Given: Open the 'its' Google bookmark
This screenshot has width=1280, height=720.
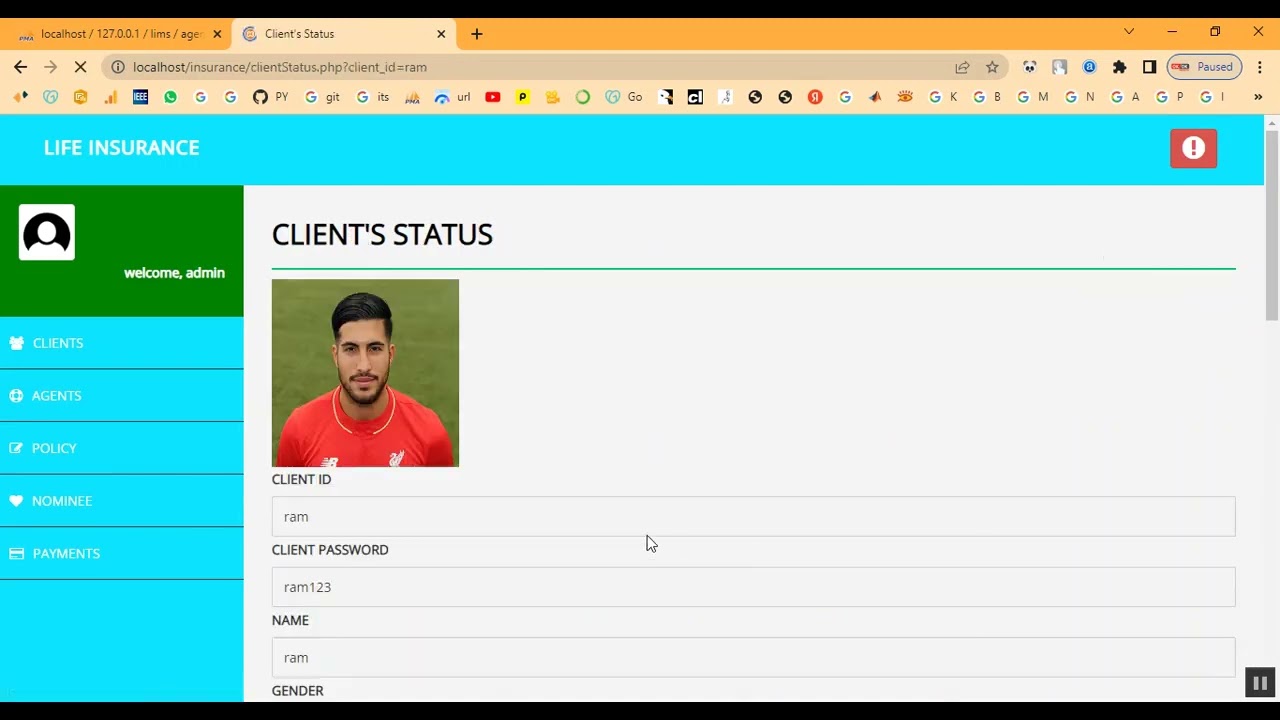Looking at the screenshot, I should coord(372,97).
